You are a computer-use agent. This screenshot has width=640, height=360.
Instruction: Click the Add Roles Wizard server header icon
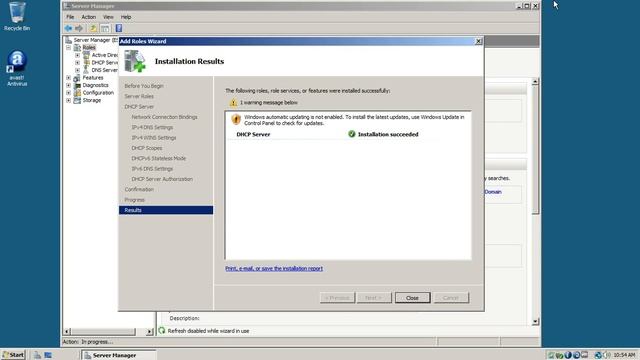pos(135,61)
